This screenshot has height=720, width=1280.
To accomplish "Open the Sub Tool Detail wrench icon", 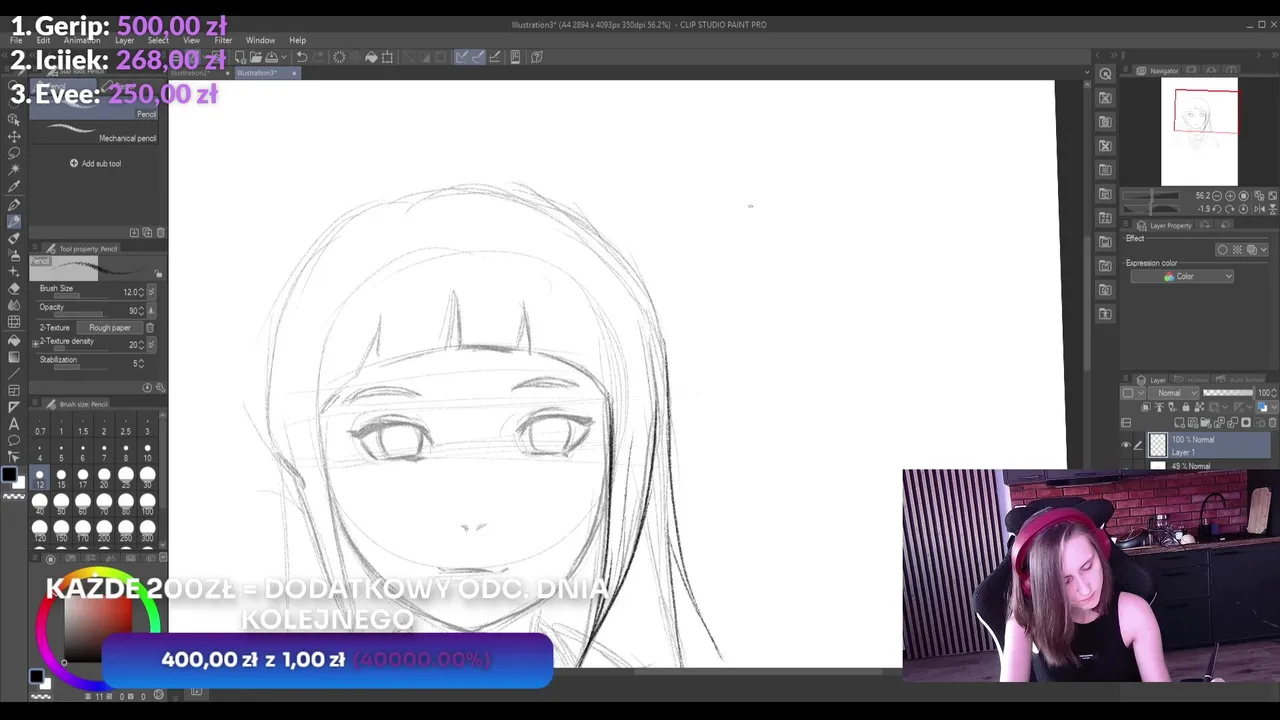I will coord(160,387).
